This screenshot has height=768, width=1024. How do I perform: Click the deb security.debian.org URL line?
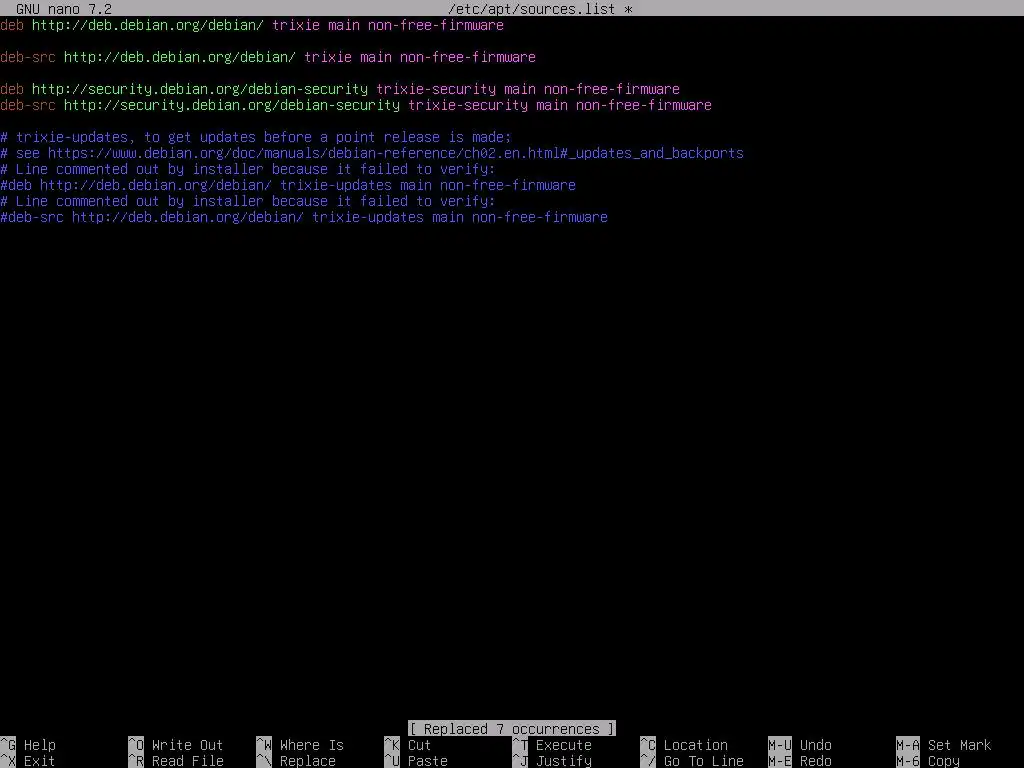click(x=340, y=89)
